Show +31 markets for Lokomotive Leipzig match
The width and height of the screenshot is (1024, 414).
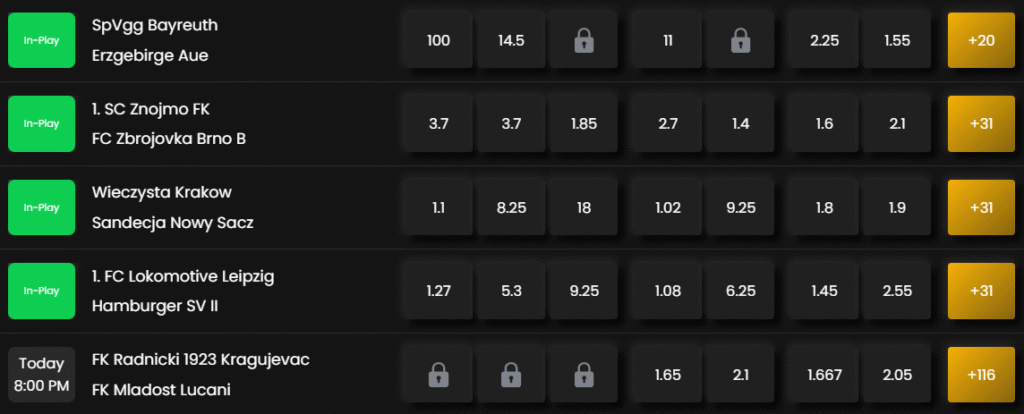981,291
